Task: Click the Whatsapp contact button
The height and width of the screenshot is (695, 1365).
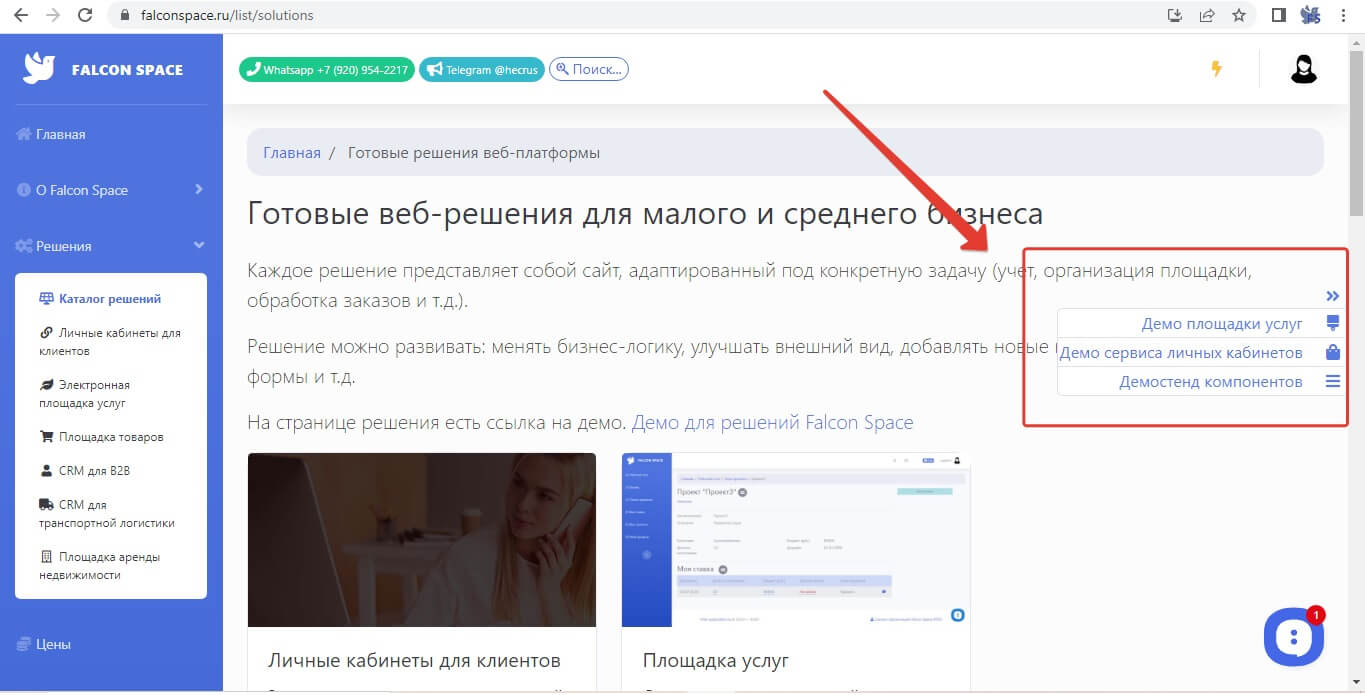Action: coord(326,70)
